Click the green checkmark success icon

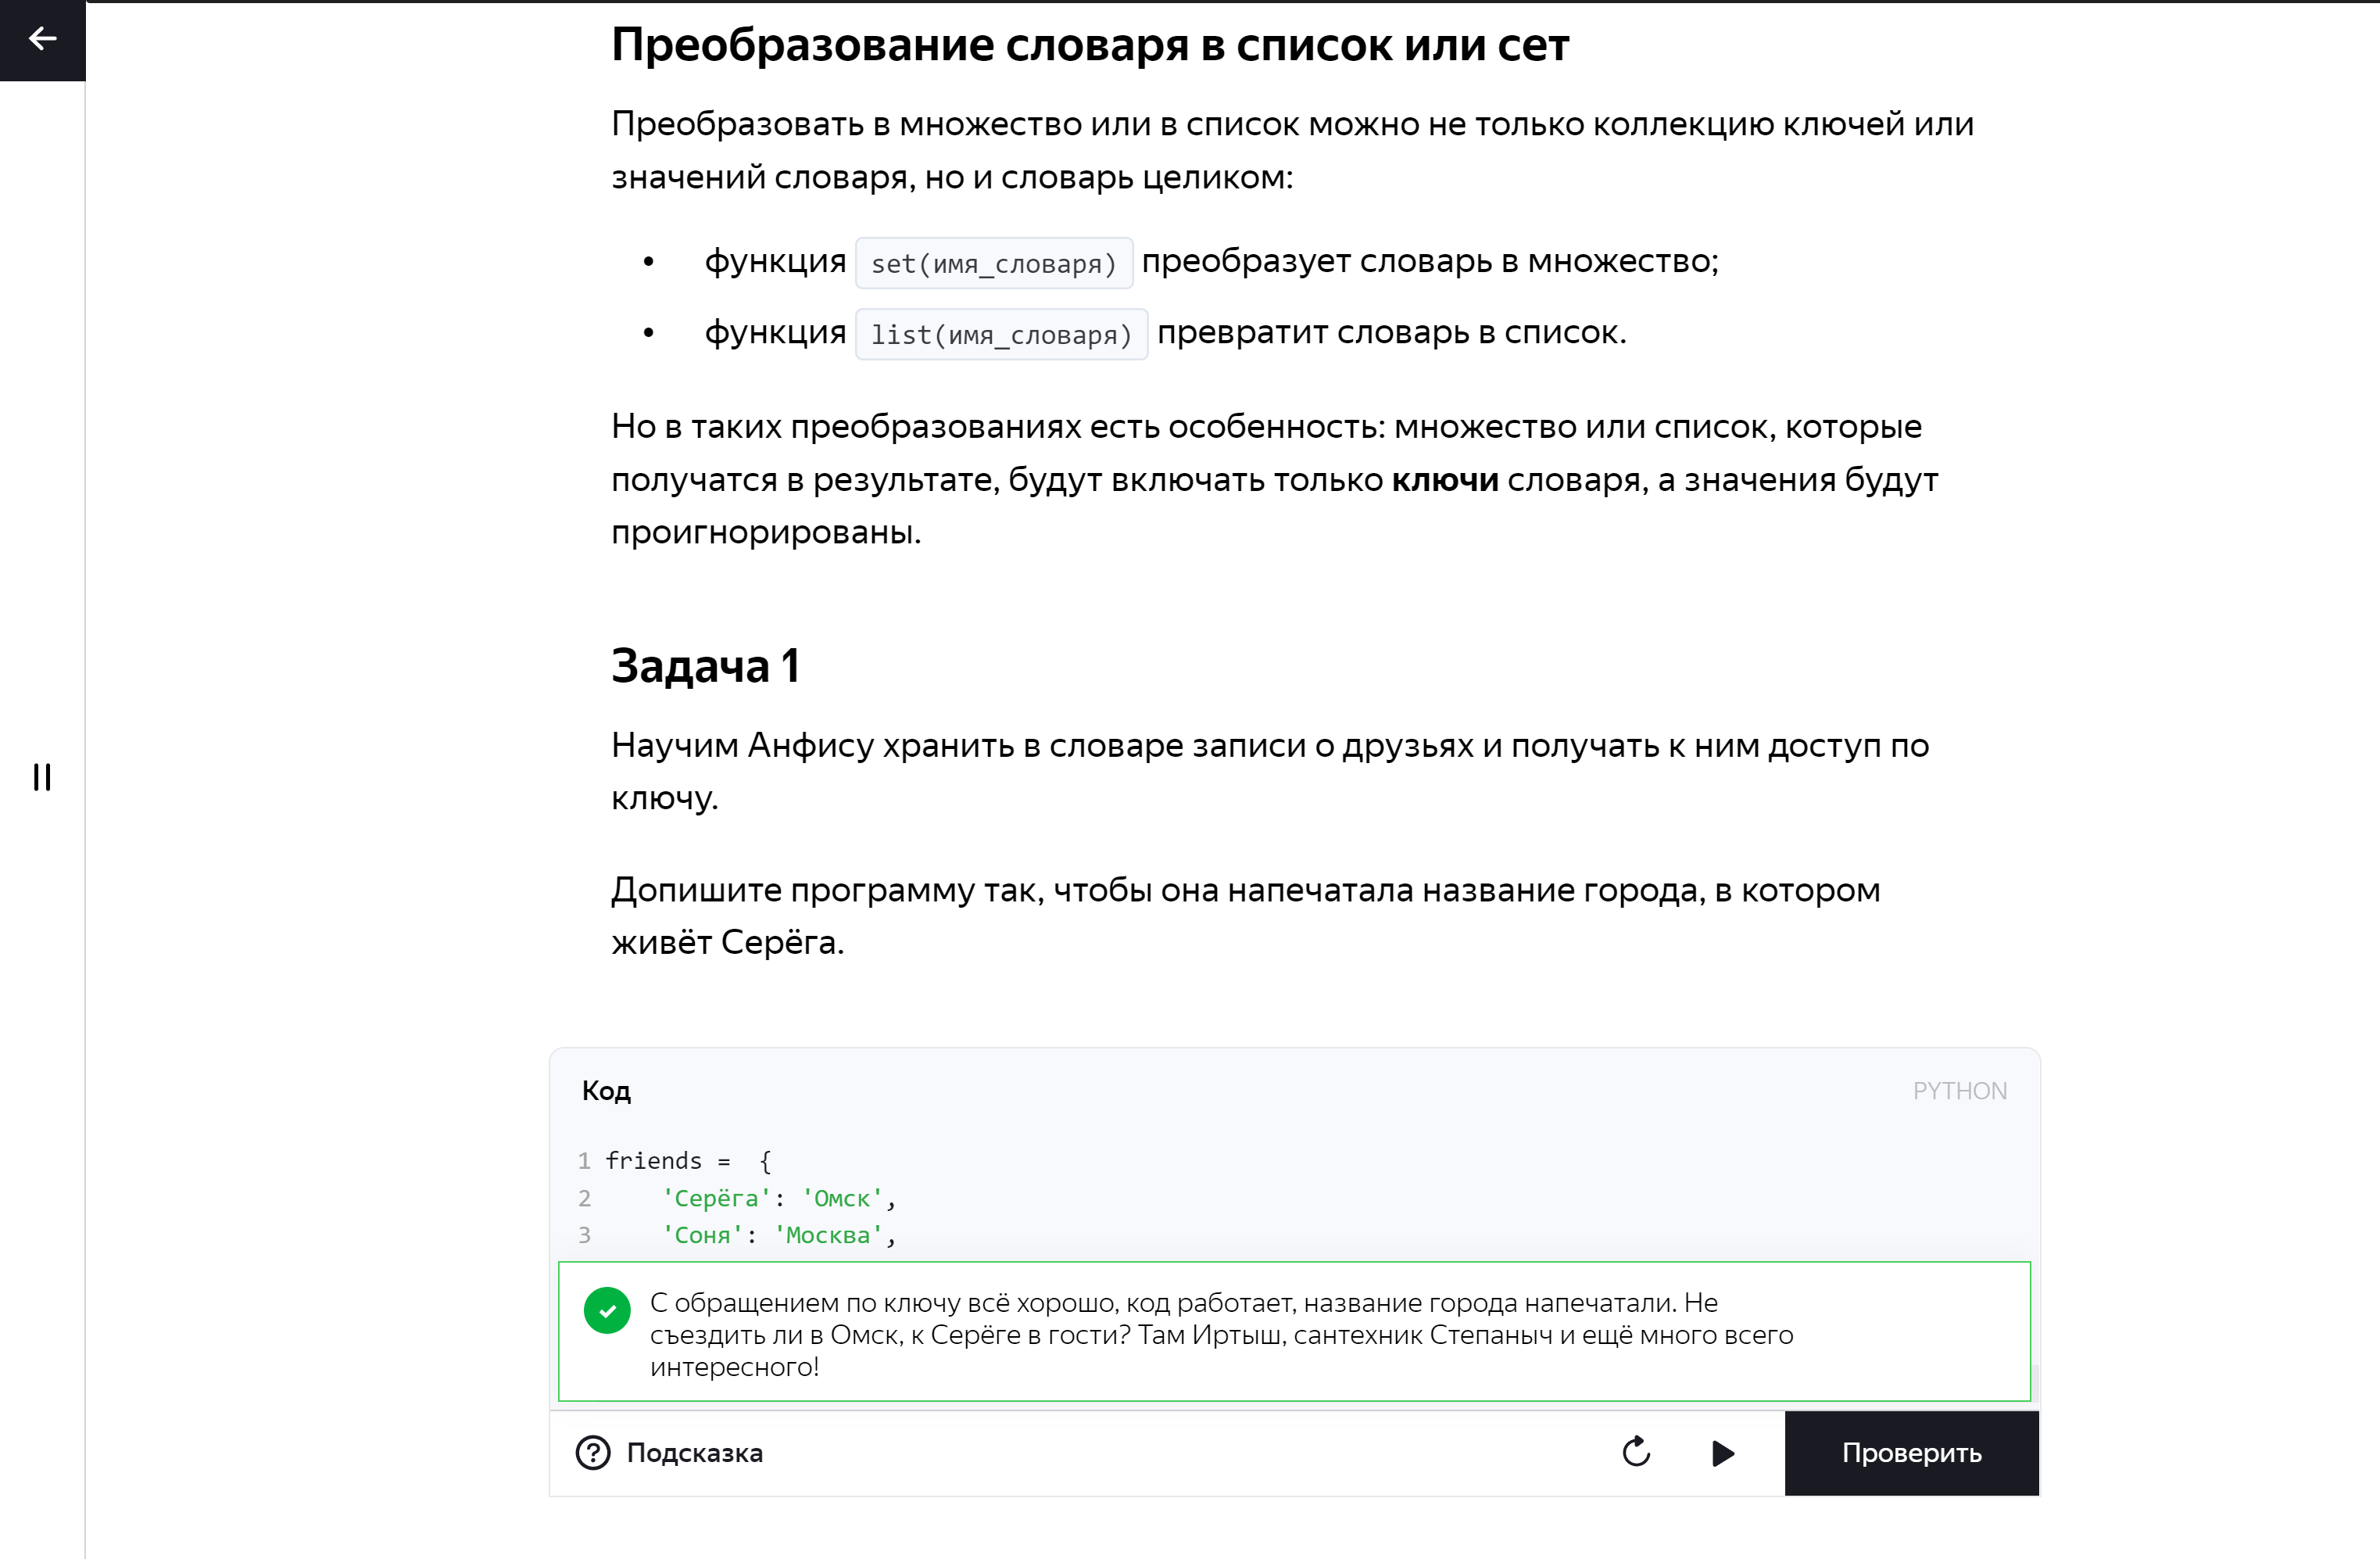(x=607, y=1310)
